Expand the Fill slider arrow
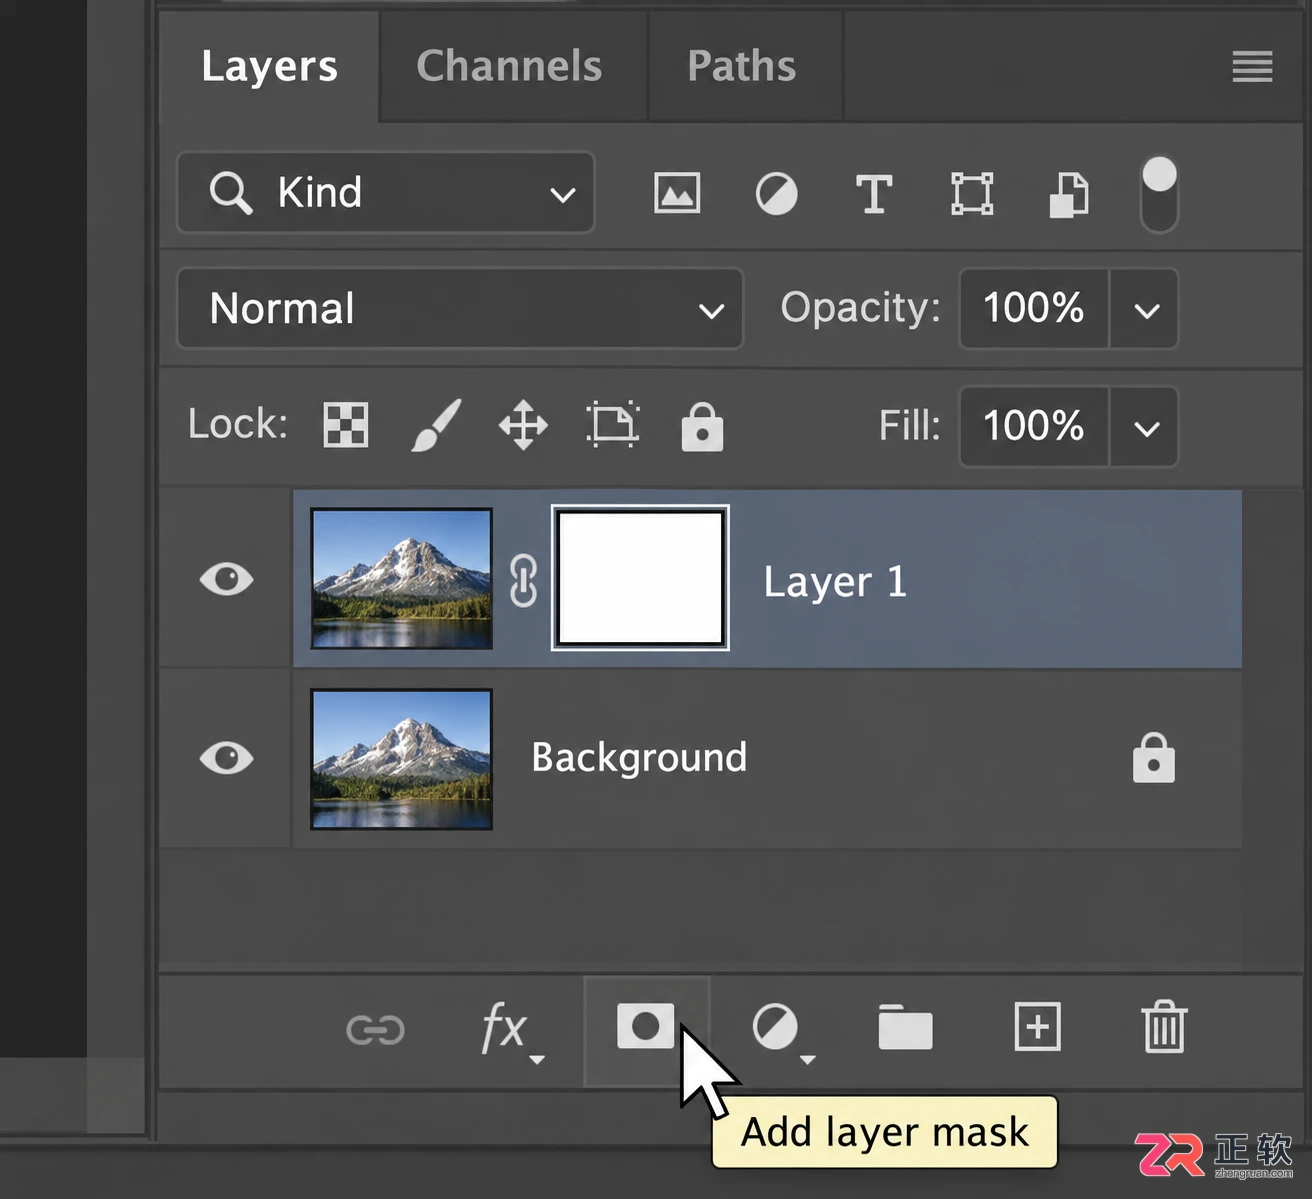This screenshot has width=1312, height=1199. pyautogui.click(x=1146, y=427)
